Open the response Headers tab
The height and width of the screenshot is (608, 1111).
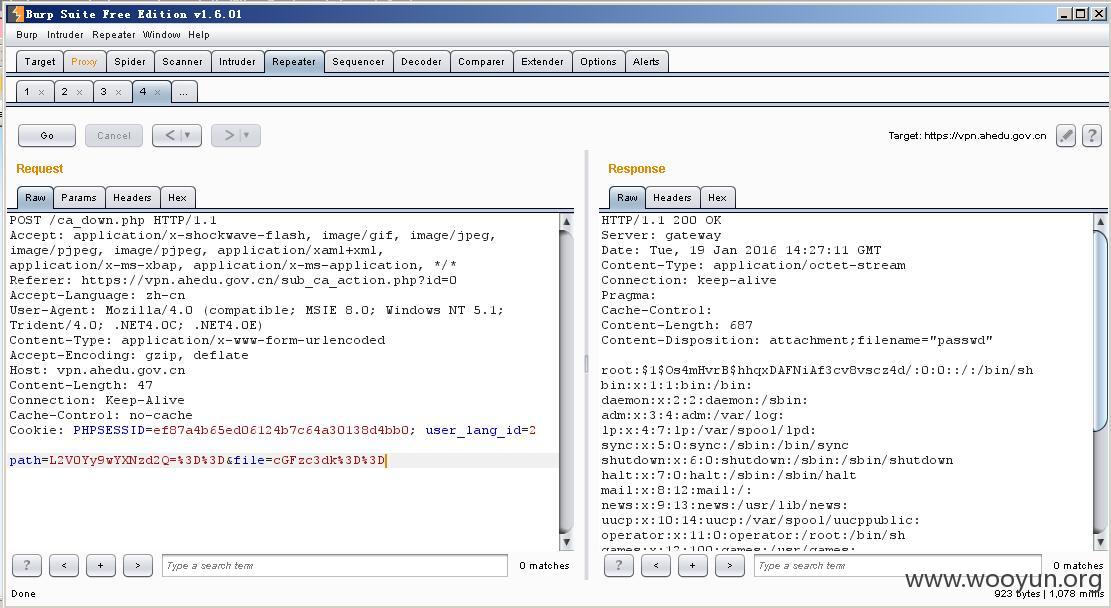[x=672, y=198]
